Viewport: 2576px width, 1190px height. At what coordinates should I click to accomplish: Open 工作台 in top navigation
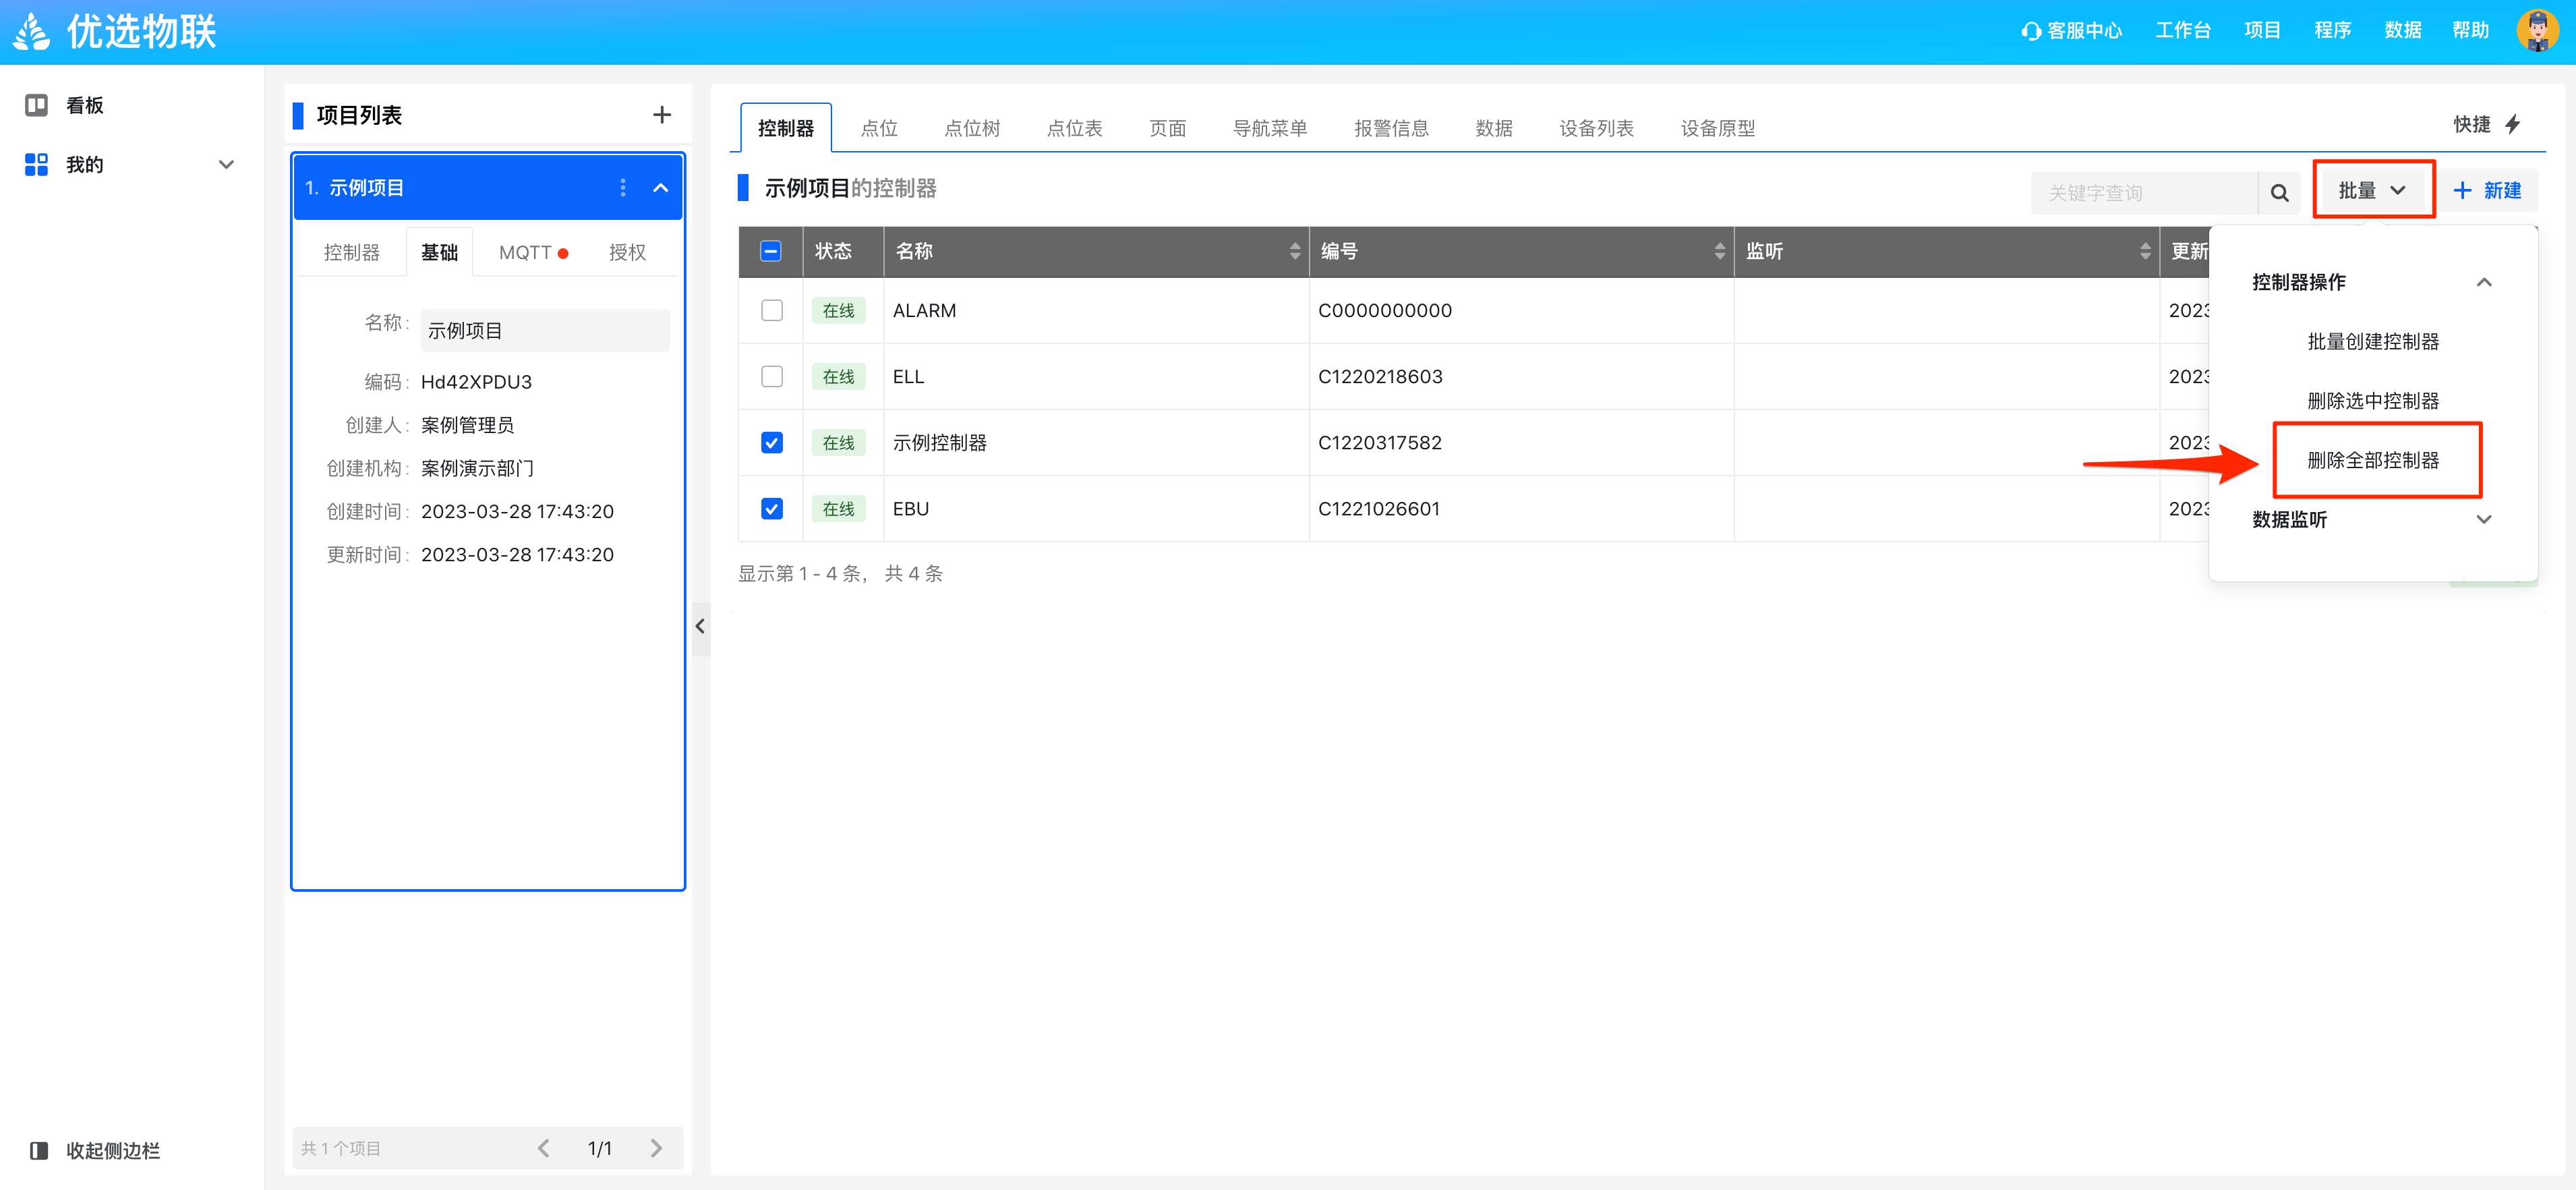pos(2182,31)
